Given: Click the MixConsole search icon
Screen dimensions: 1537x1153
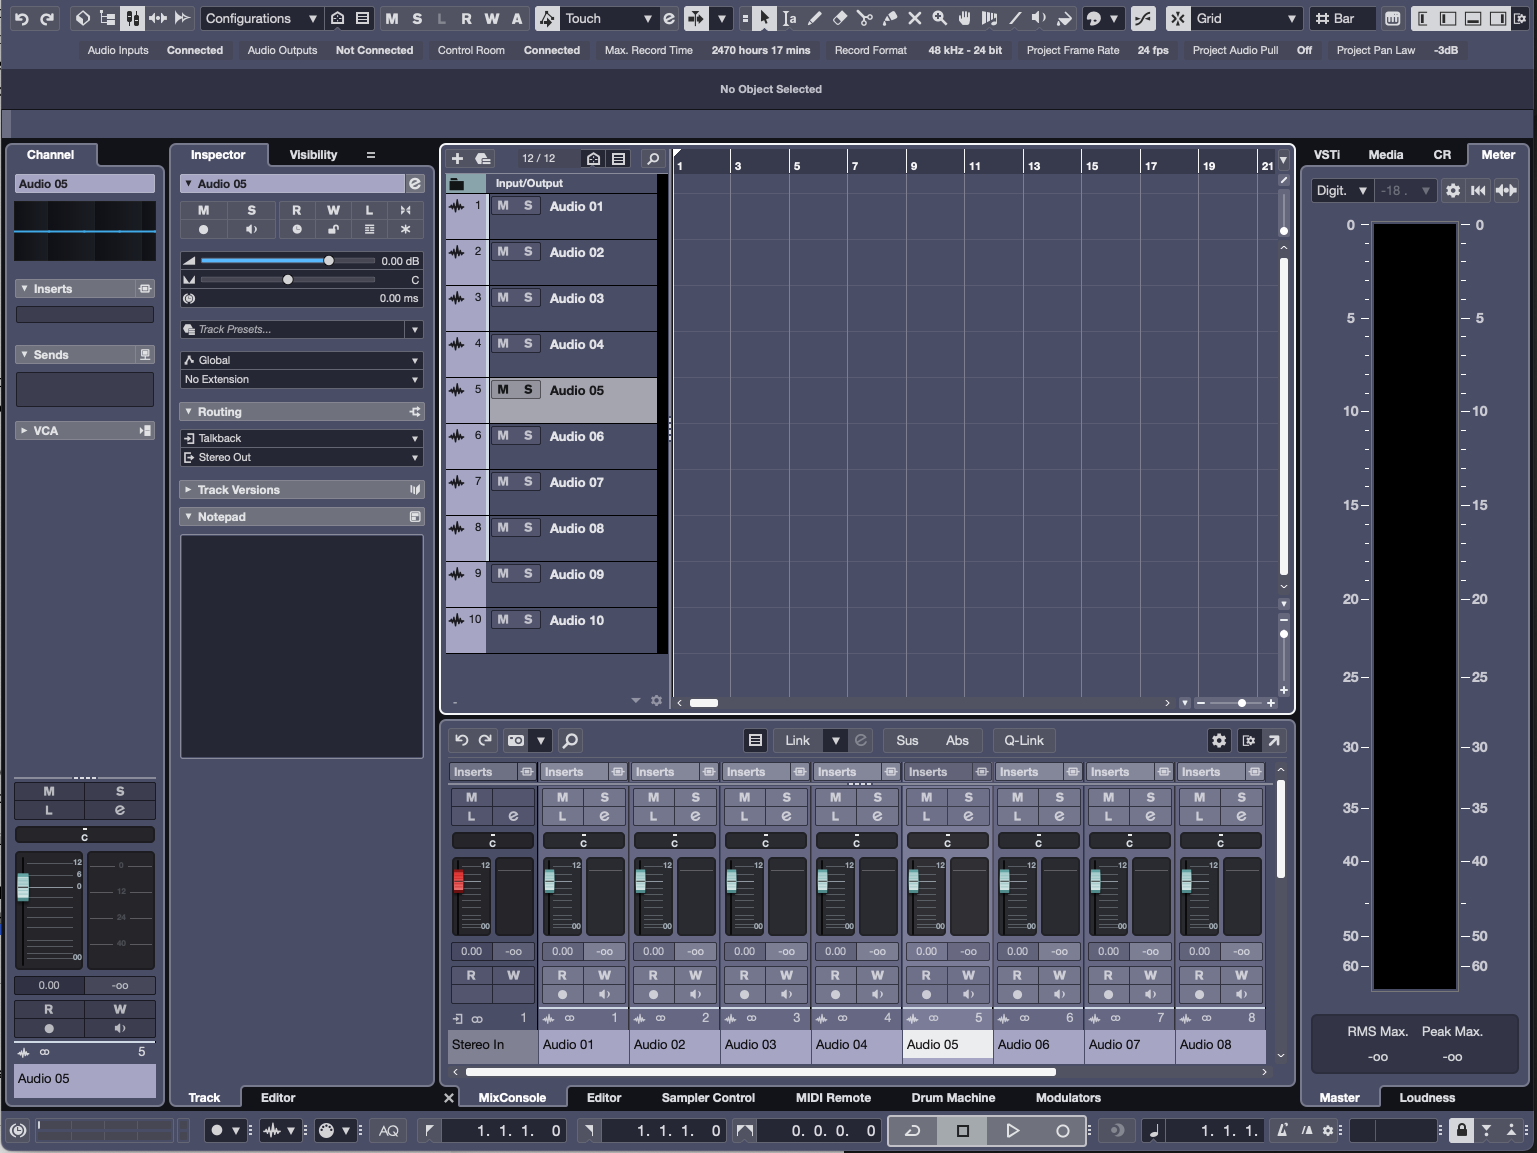Looking at the screenshot, I should point(570,740).
